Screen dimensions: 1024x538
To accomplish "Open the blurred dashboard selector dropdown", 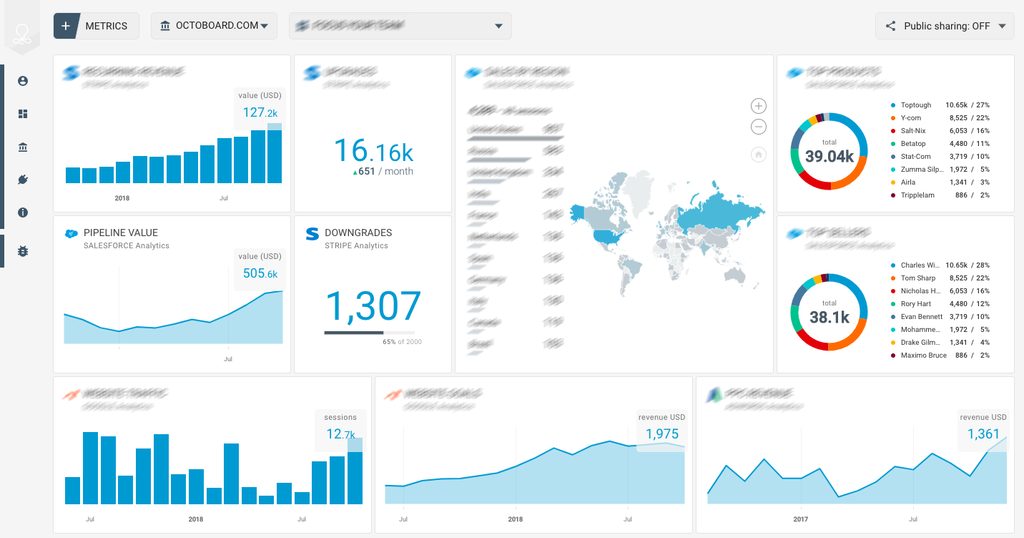I will pos(400,26).
